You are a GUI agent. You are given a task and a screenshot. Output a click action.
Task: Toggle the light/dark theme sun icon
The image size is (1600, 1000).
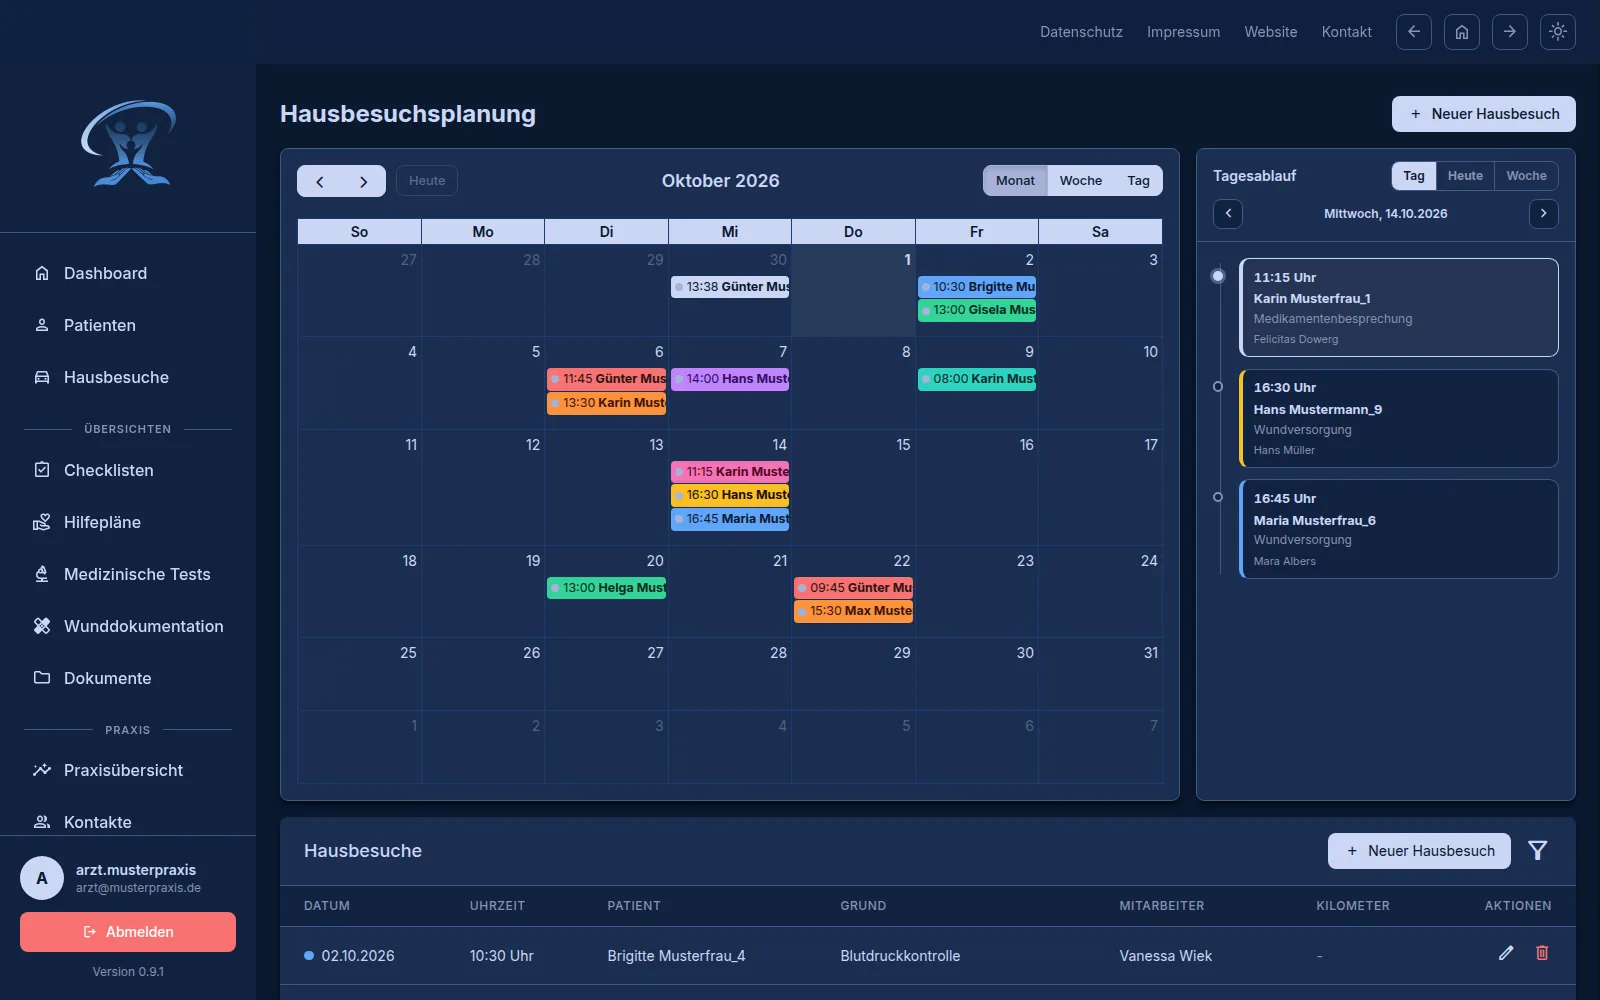coord(1558,32)
